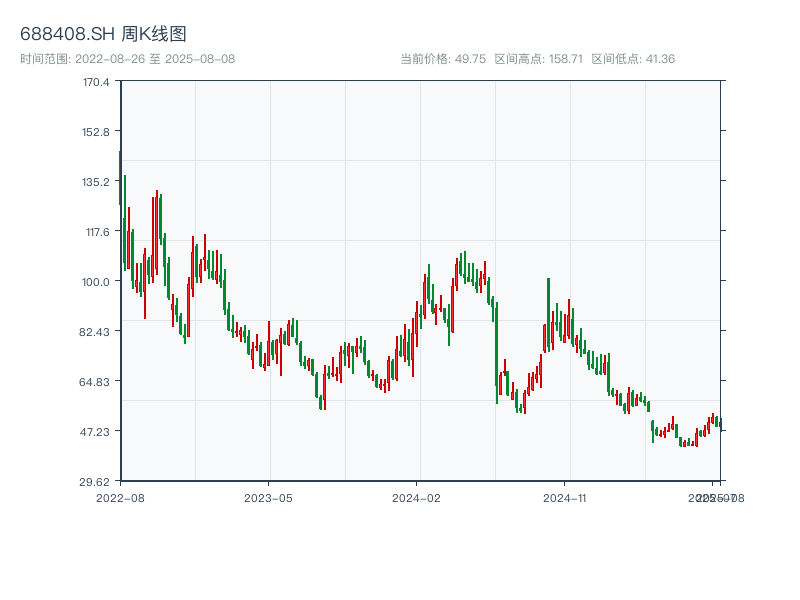Click y-axis label 47.23
This screenshot has width=800, height=600.
tap(94, 432)
